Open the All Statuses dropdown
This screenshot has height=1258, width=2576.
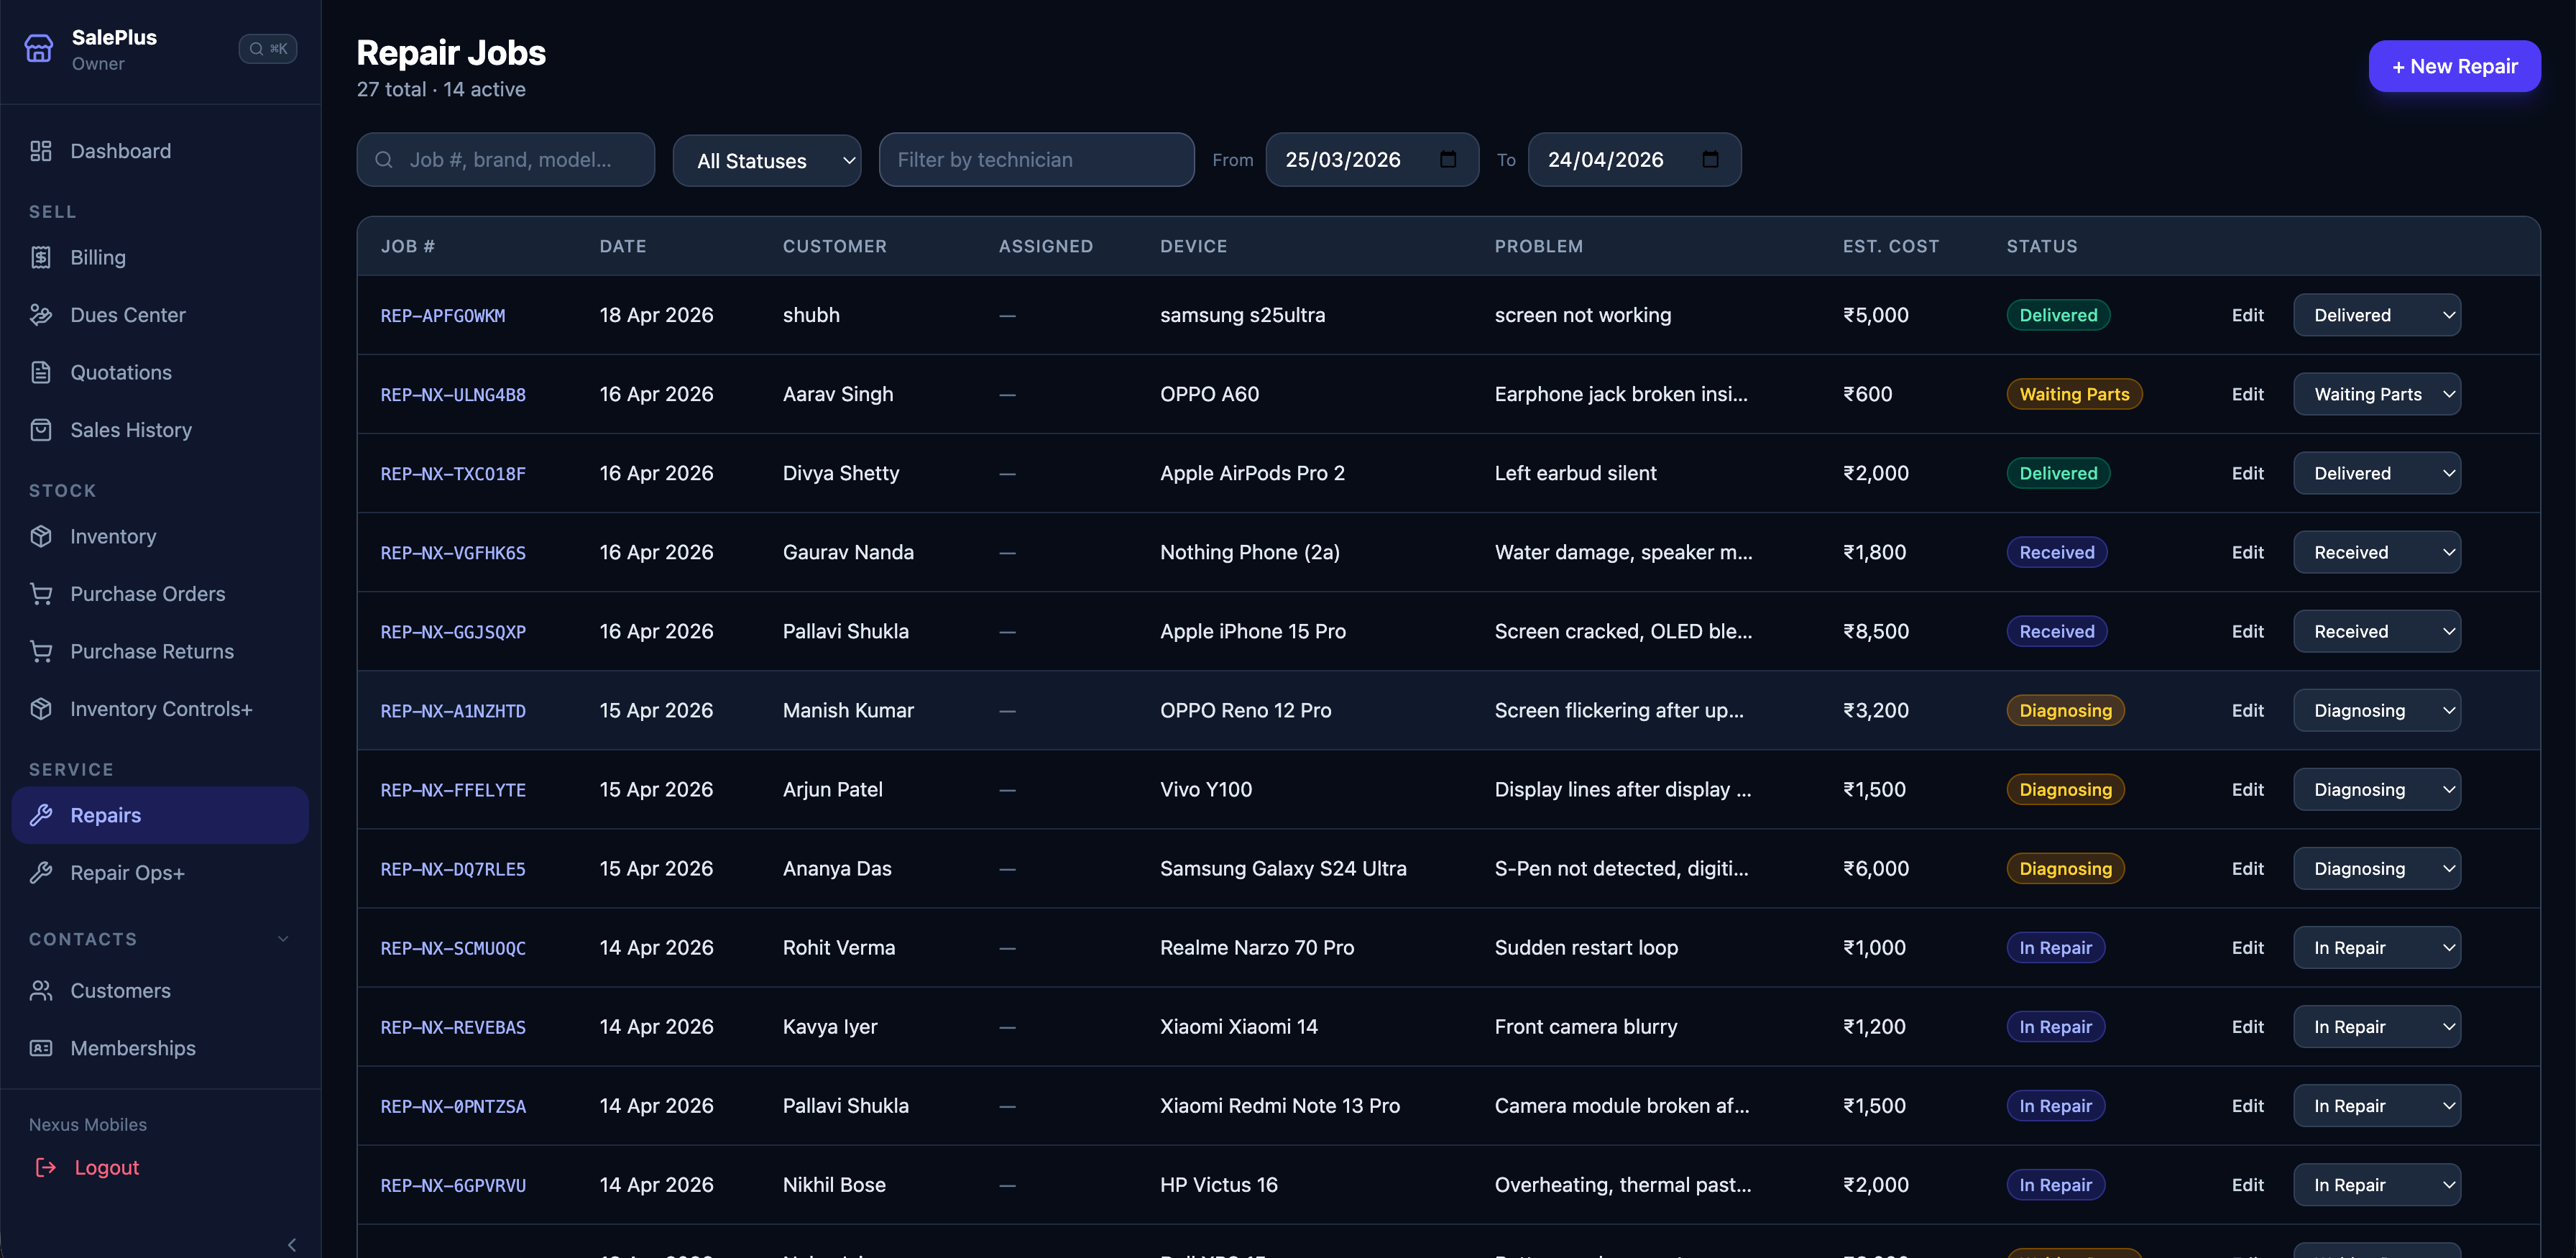tap(766, 160)
